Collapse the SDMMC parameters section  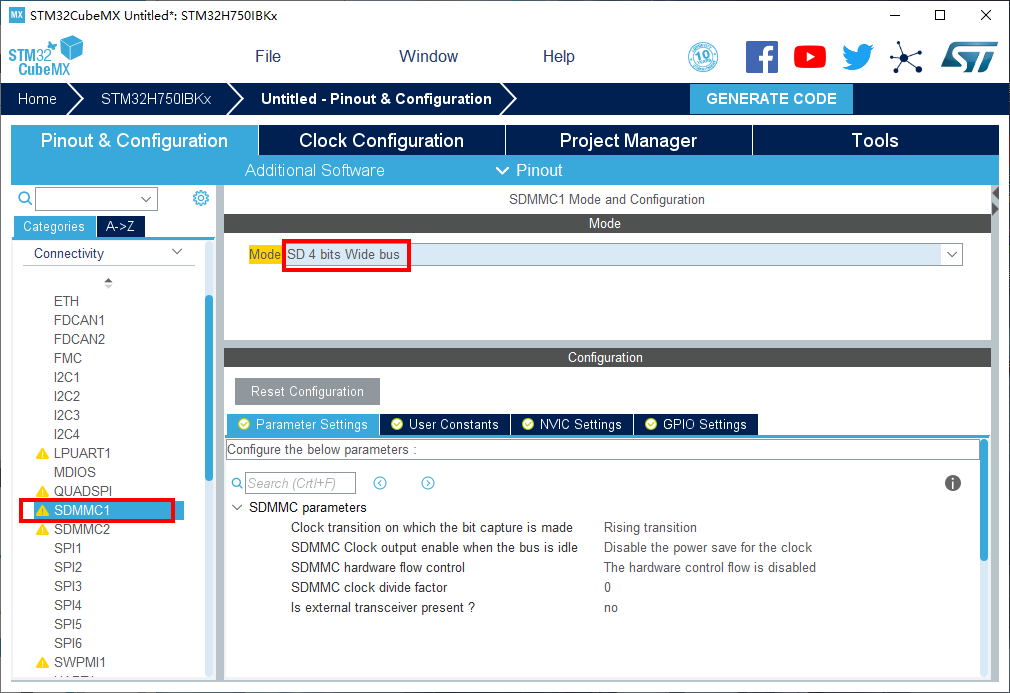pos(237,508)
